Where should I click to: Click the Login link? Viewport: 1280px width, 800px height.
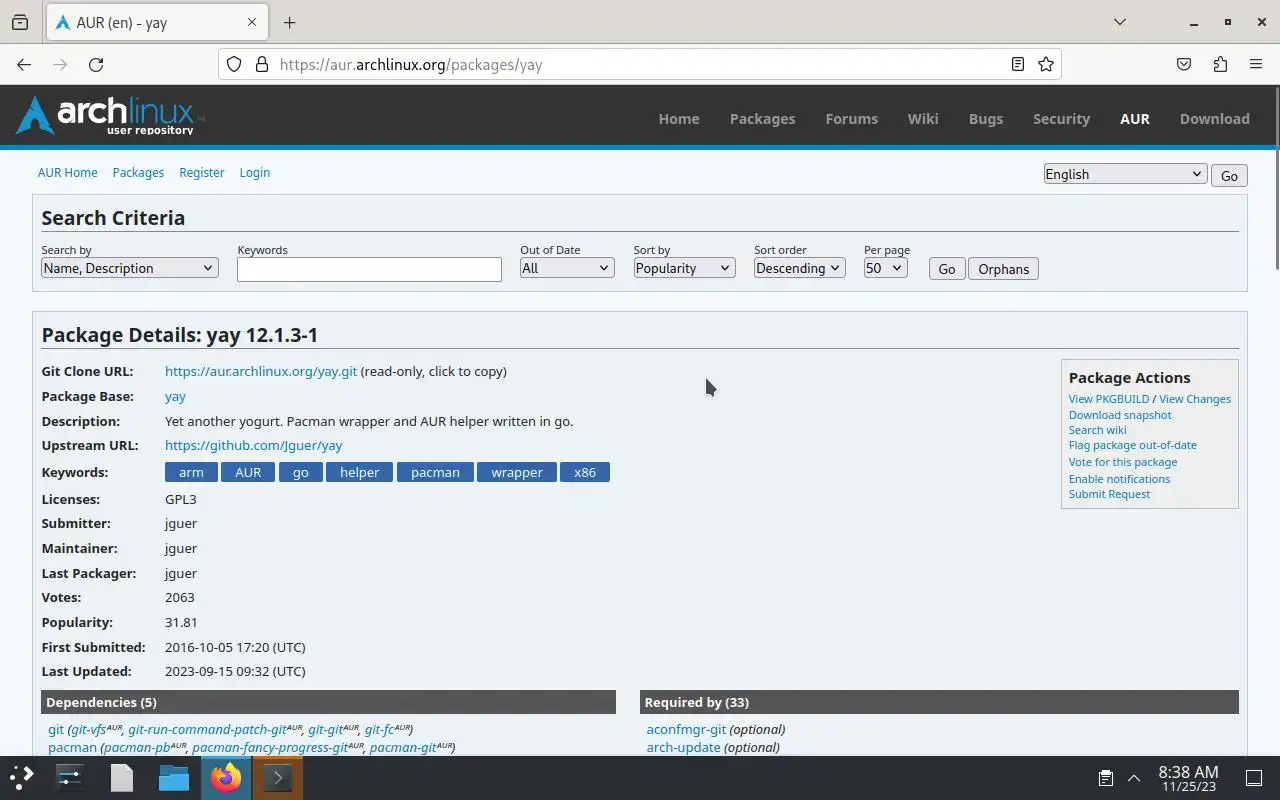[x=255, y=172]
